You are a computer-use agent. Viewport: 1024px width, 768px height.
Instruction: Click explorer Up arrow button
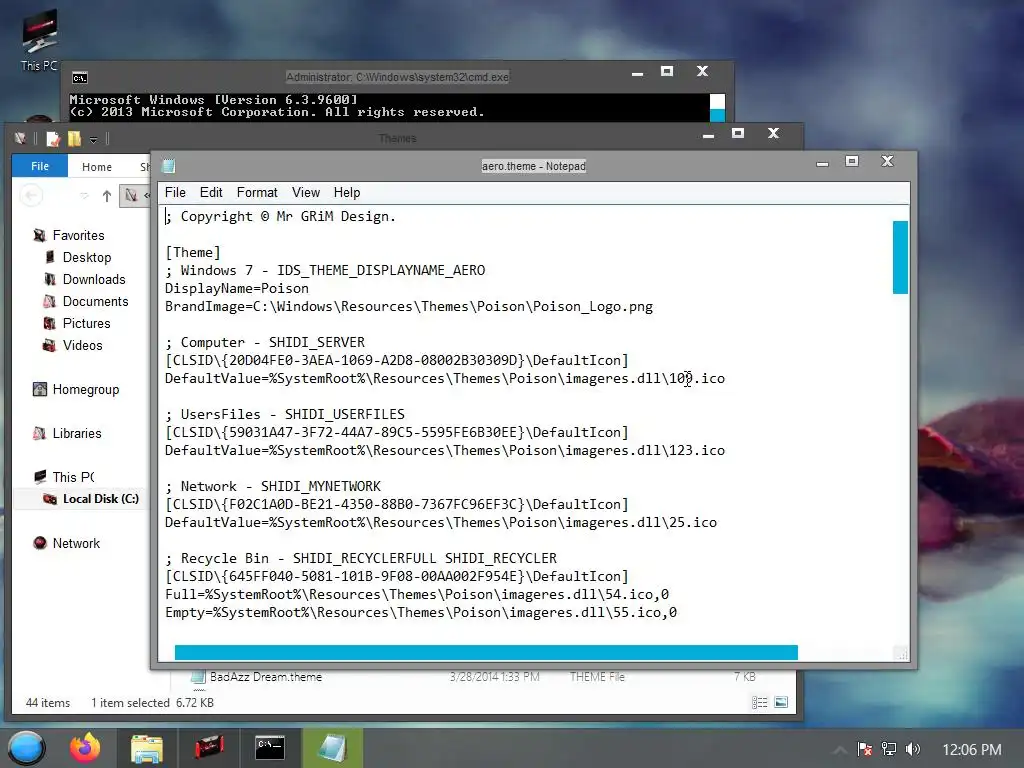(x=106, y=196)
